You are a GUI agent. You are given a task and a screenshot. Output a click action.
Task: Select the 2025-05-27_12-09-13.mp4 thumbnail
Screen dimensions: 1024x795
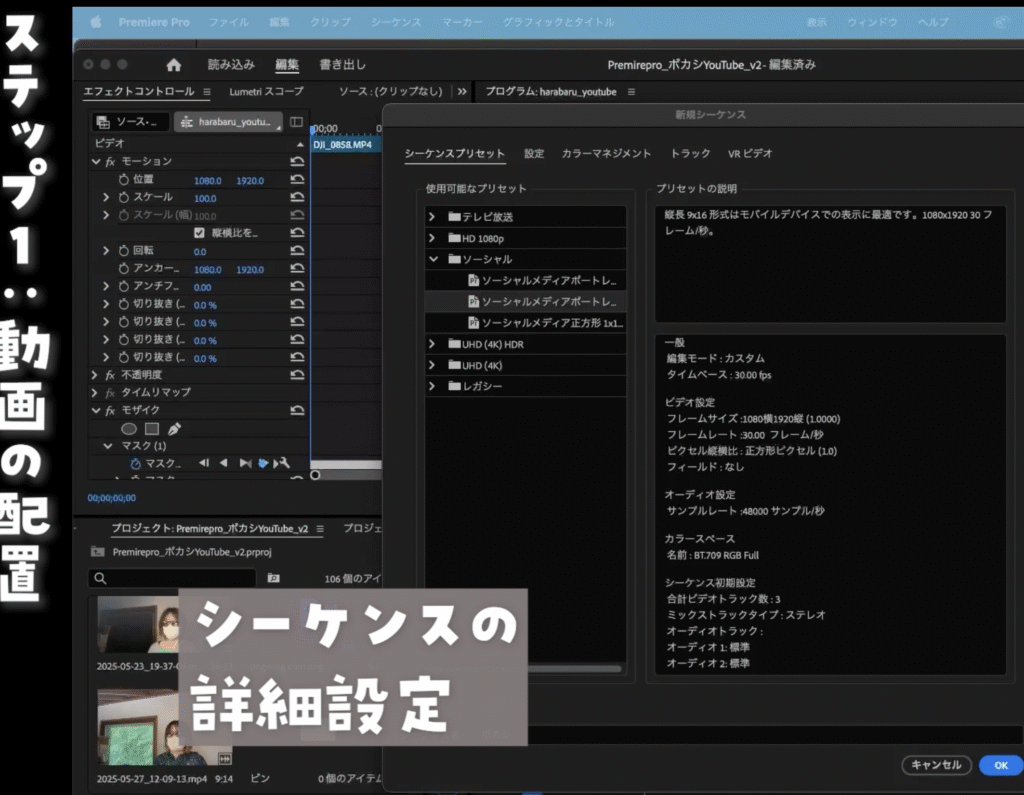[164, 727]
